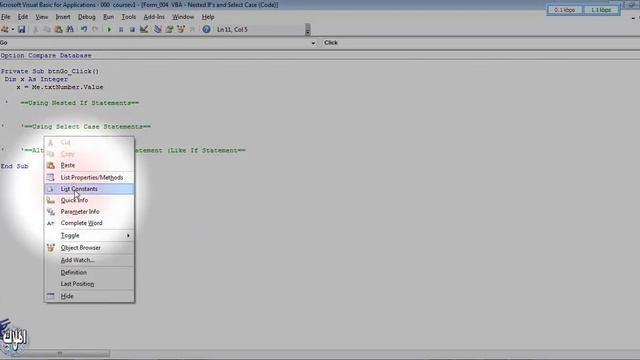This screenshot has width=640, height=360.
Task: Open Properties Window icon in the toolbar
Action: (169, 29)
